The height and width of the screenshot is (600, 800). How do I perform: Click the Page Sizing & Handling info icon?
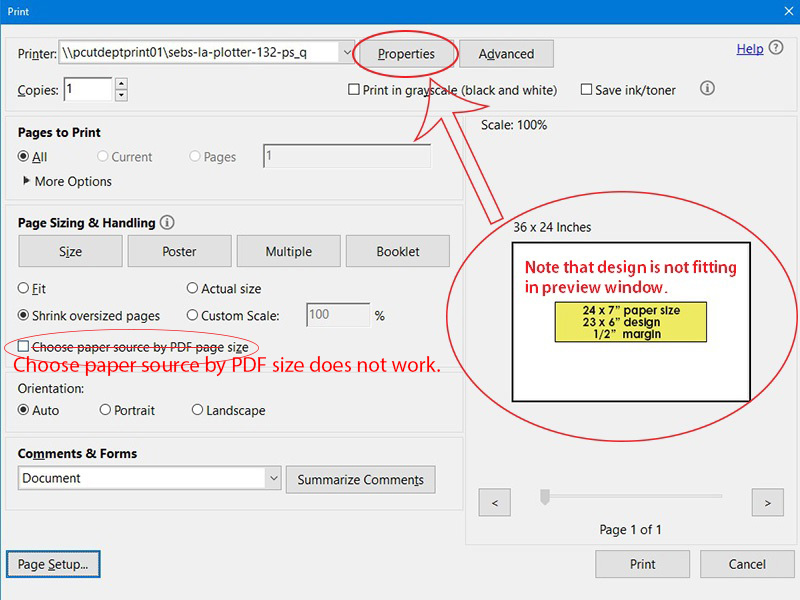pyautogui.click(x=167, y=223)
